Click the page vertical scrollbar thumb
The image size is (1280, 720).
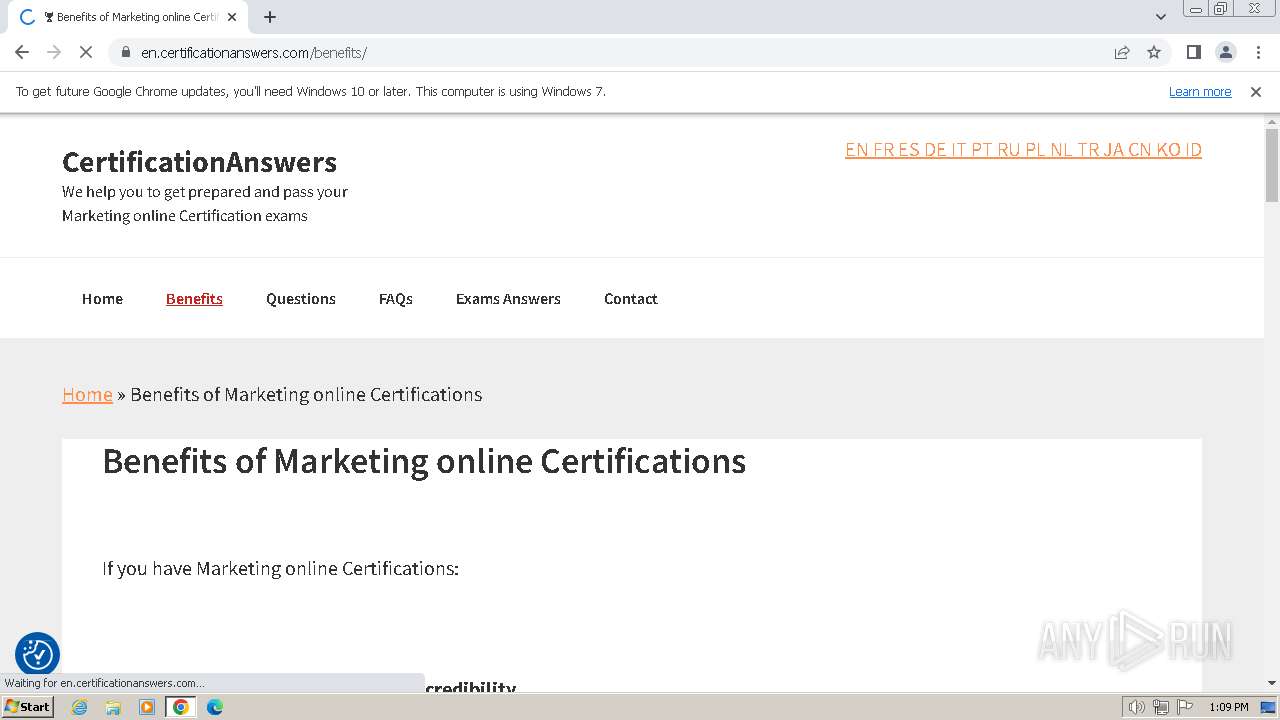tap(1271, 165)
